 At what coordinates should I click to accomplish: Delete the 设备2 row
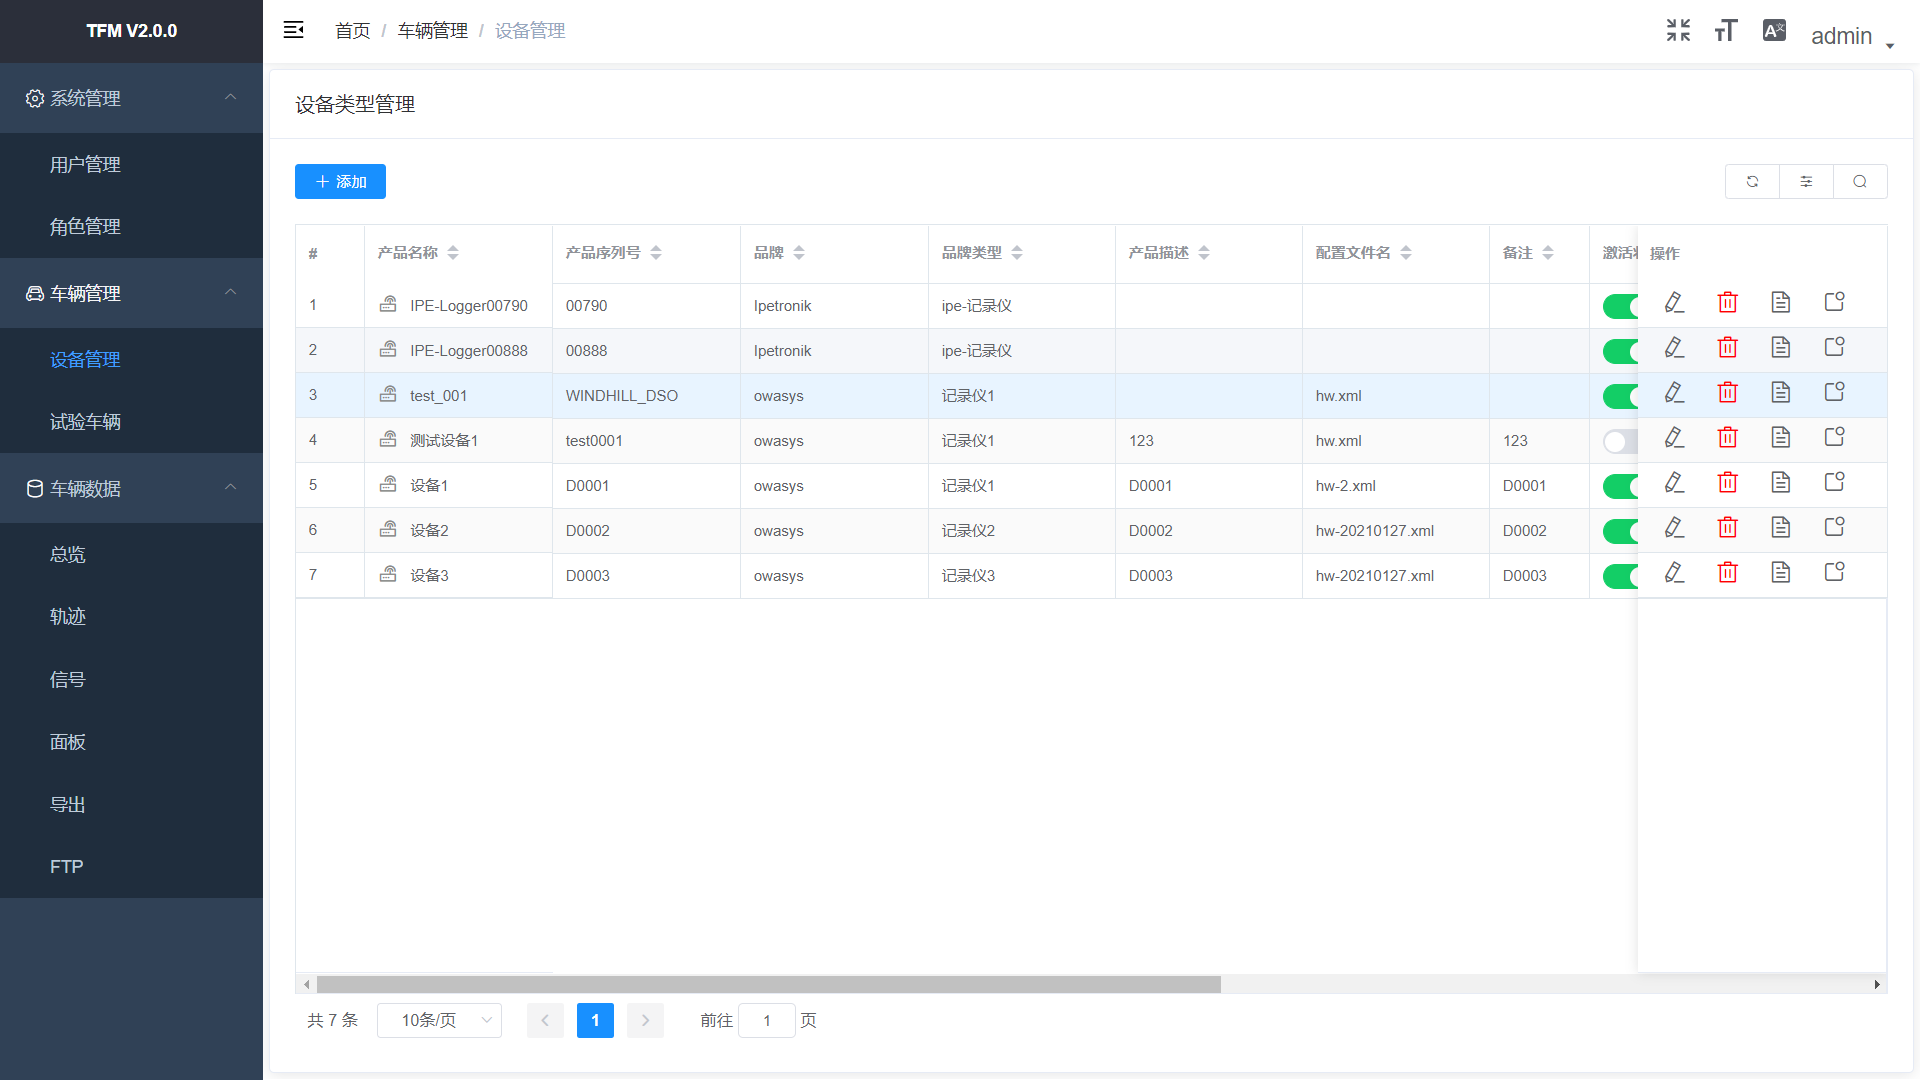pyautogui.click(x=1727, y=527)
